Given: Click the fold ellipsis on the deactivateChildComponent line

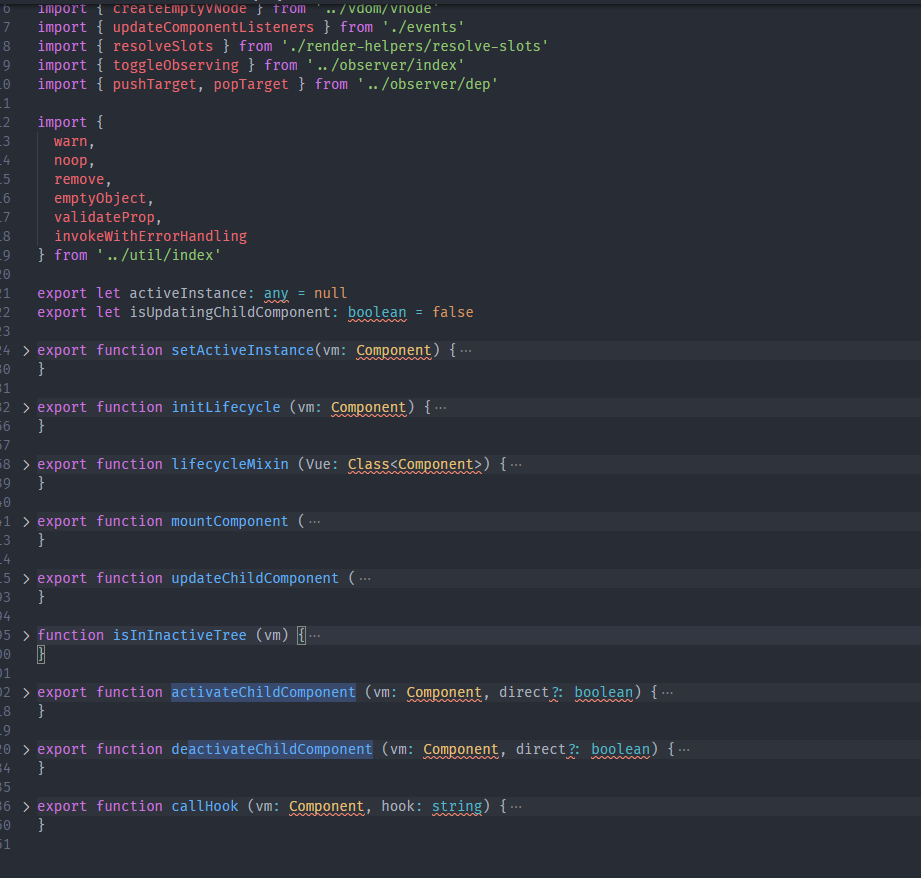Looking at the screenshot, I should pyautogui.click(x=684, y=749).
